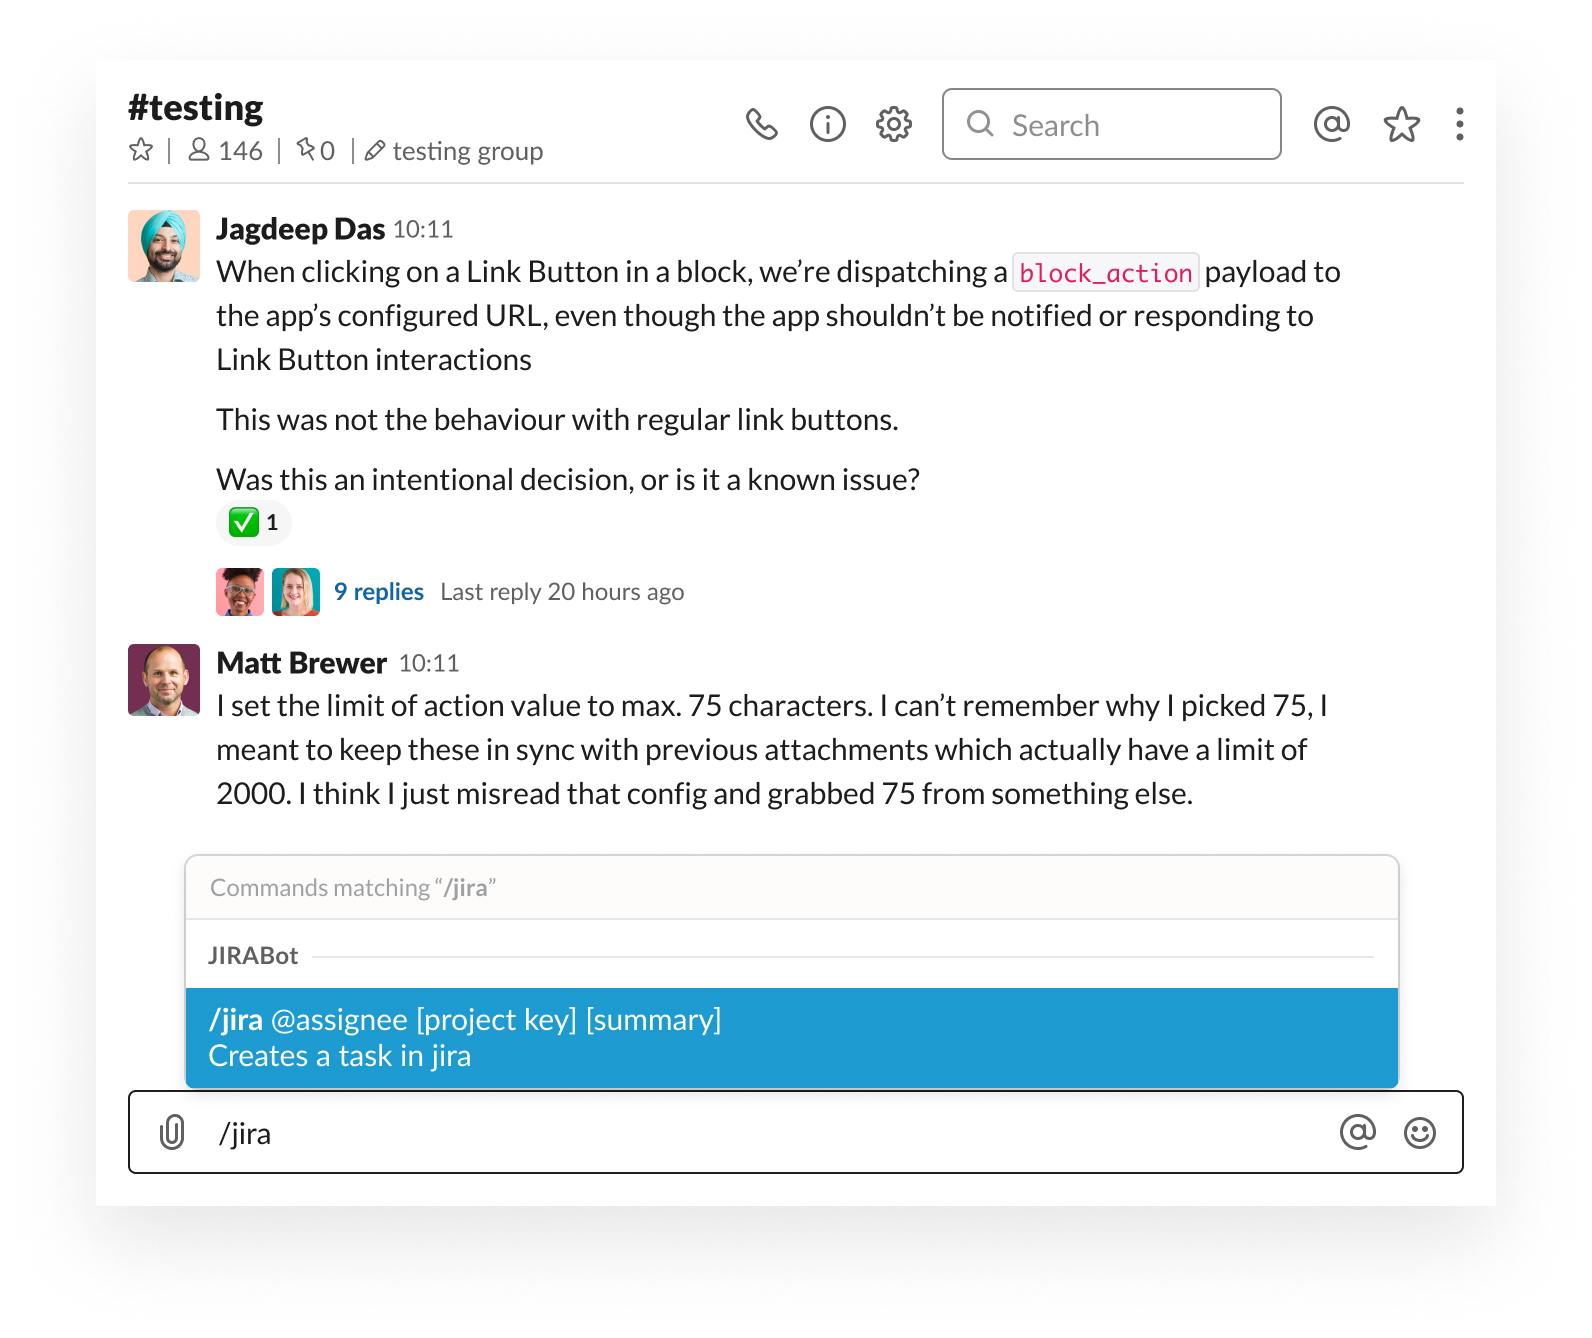Open channel settings gear icon
Screen dimensions: 1592x1338
(894, 124)
